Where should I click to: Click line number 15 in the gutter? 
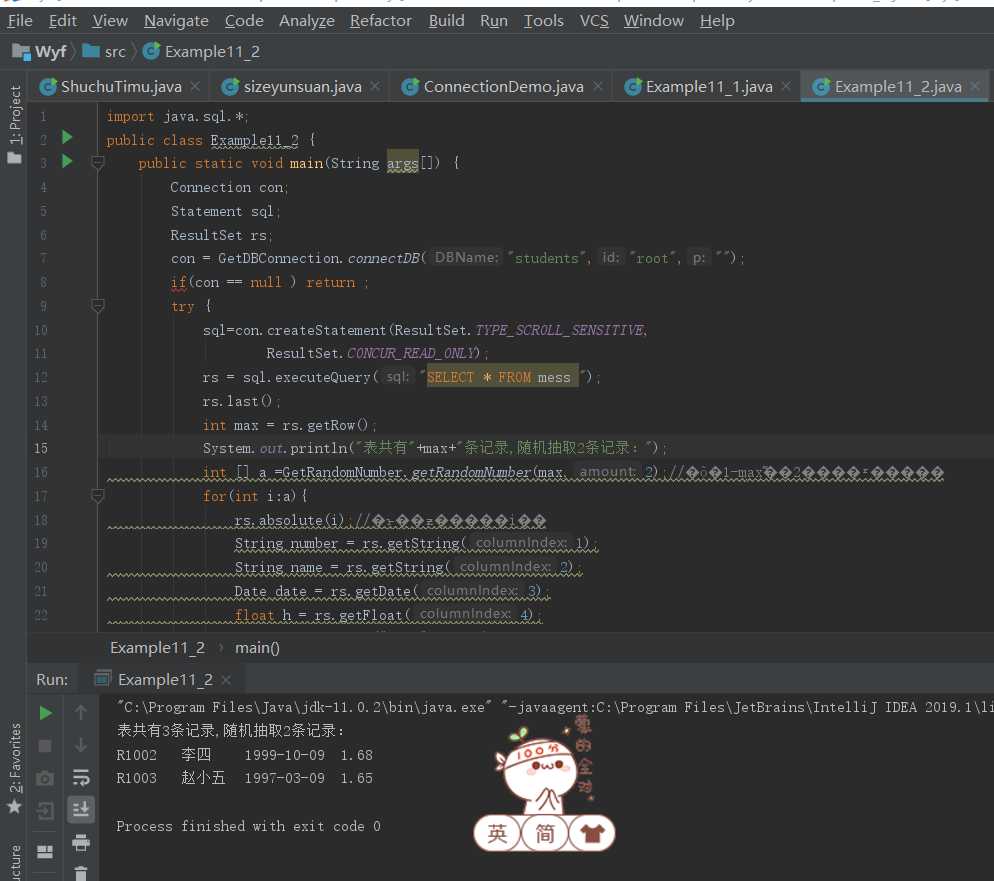41,448
